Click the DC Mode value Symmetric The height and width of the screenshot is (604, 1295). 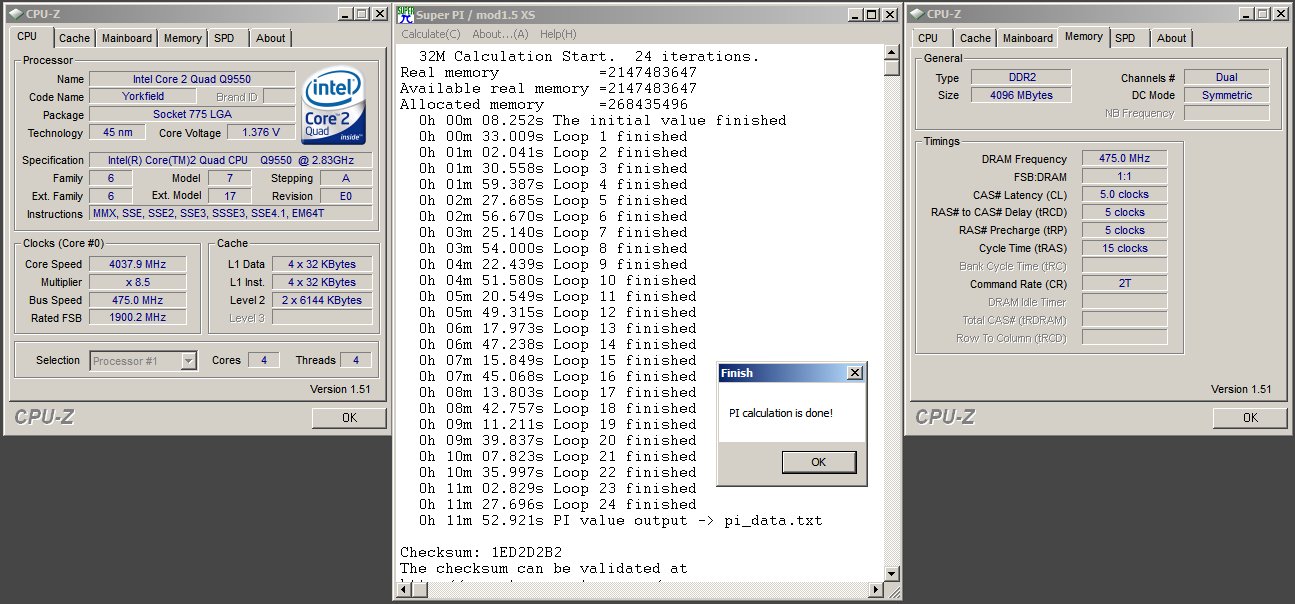click(x=1227, y=96)
